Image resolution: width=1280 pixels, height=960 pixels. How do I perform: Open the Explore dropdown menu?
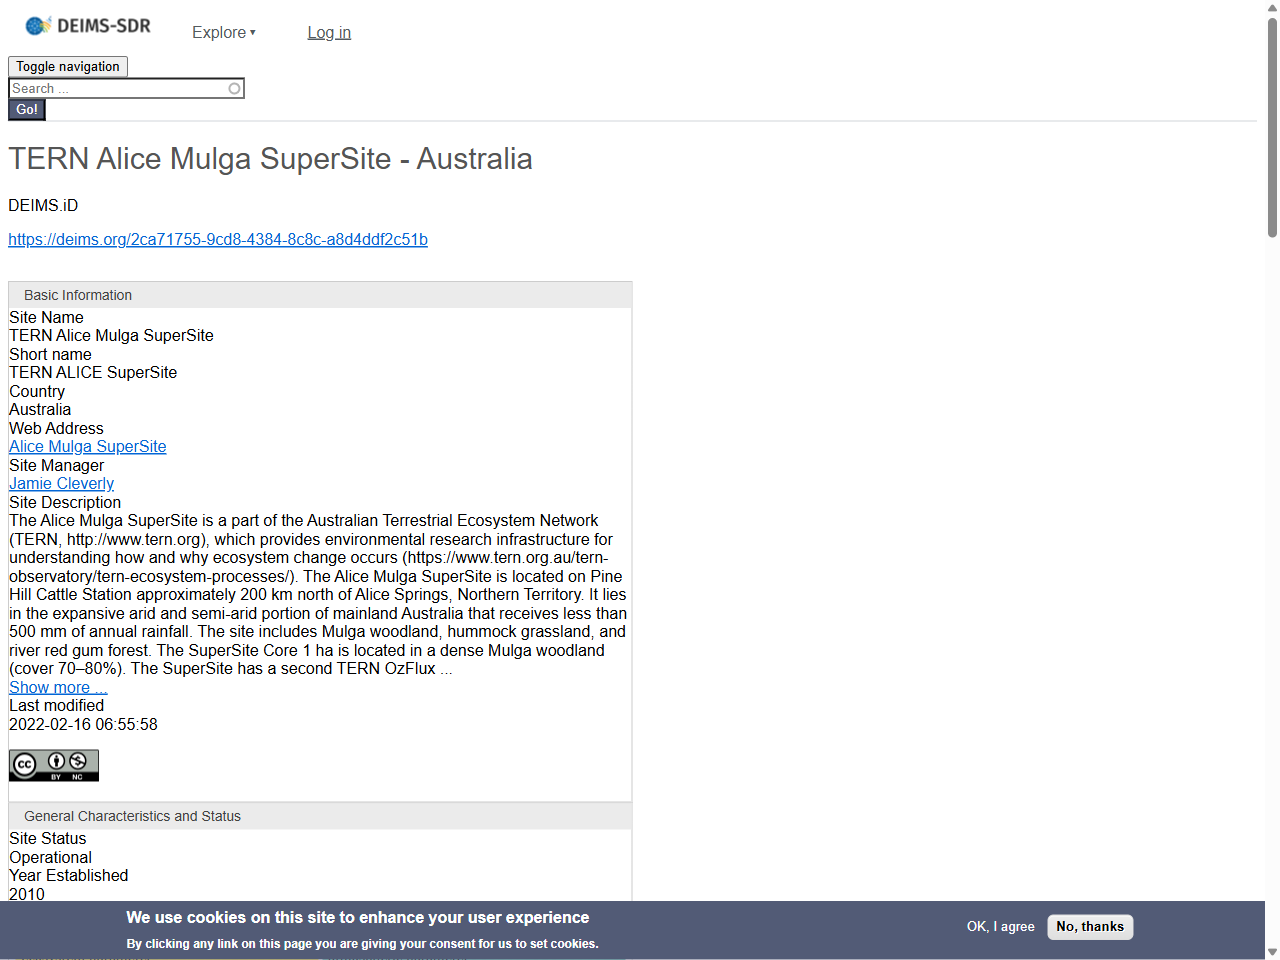pyautogui.click(x=224, y=32)
